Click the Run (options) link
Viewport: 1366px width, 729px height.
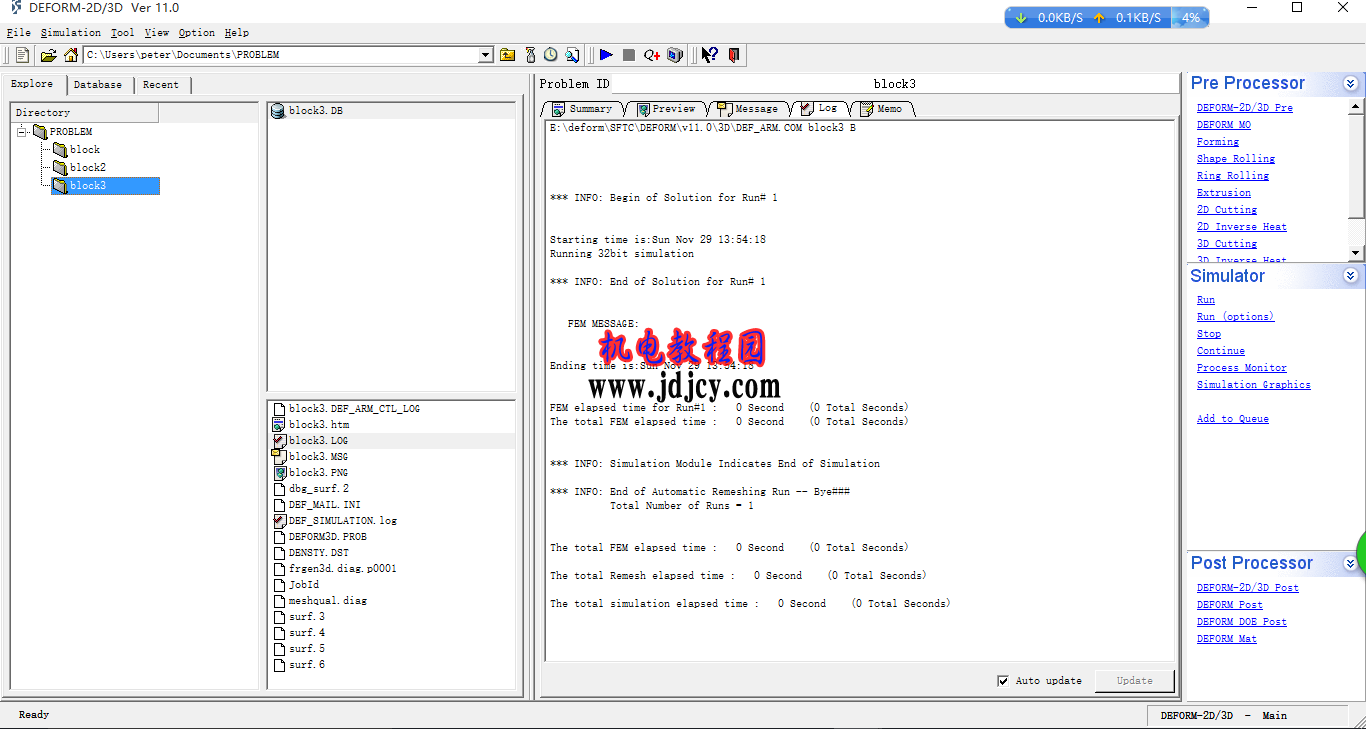coord(1236,317)
